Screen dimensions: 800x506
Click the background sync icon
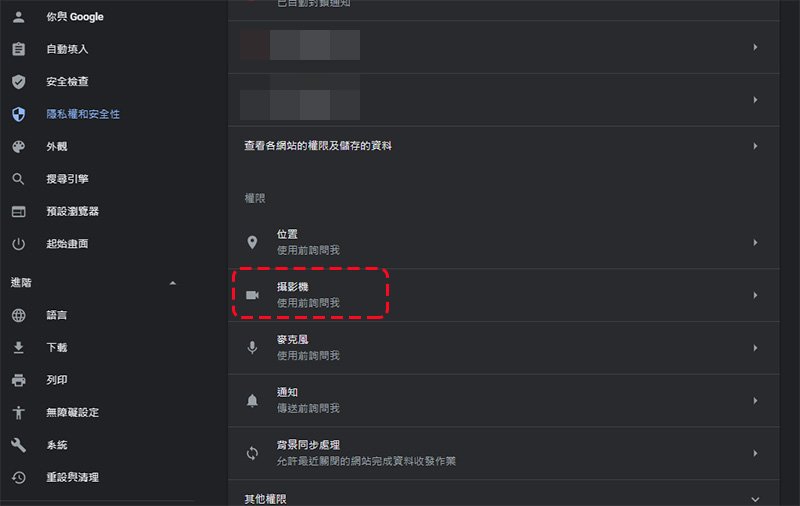point(252,453)
